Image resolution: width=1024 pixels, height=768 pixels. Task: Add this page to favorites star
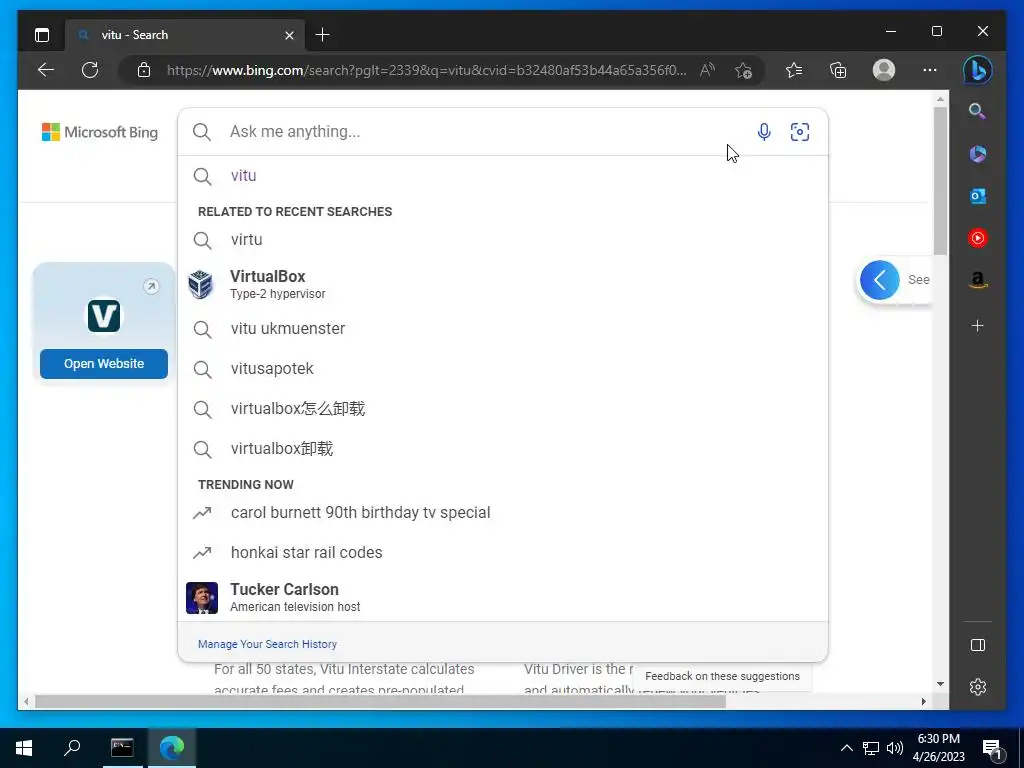[743, 70]
